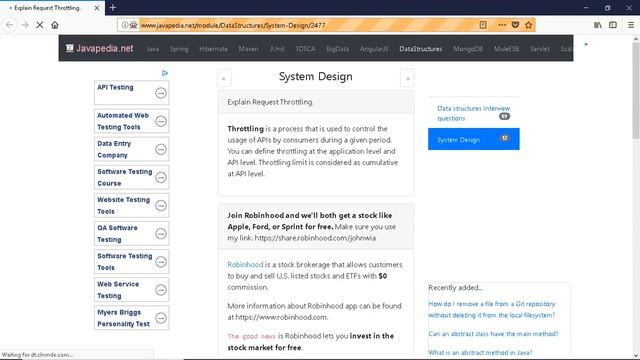Image resolution: width=640 pixels, height=360 pixels.
Task: Click arrow icon next to Software Testing Course
Action: (x=161, y=178)
